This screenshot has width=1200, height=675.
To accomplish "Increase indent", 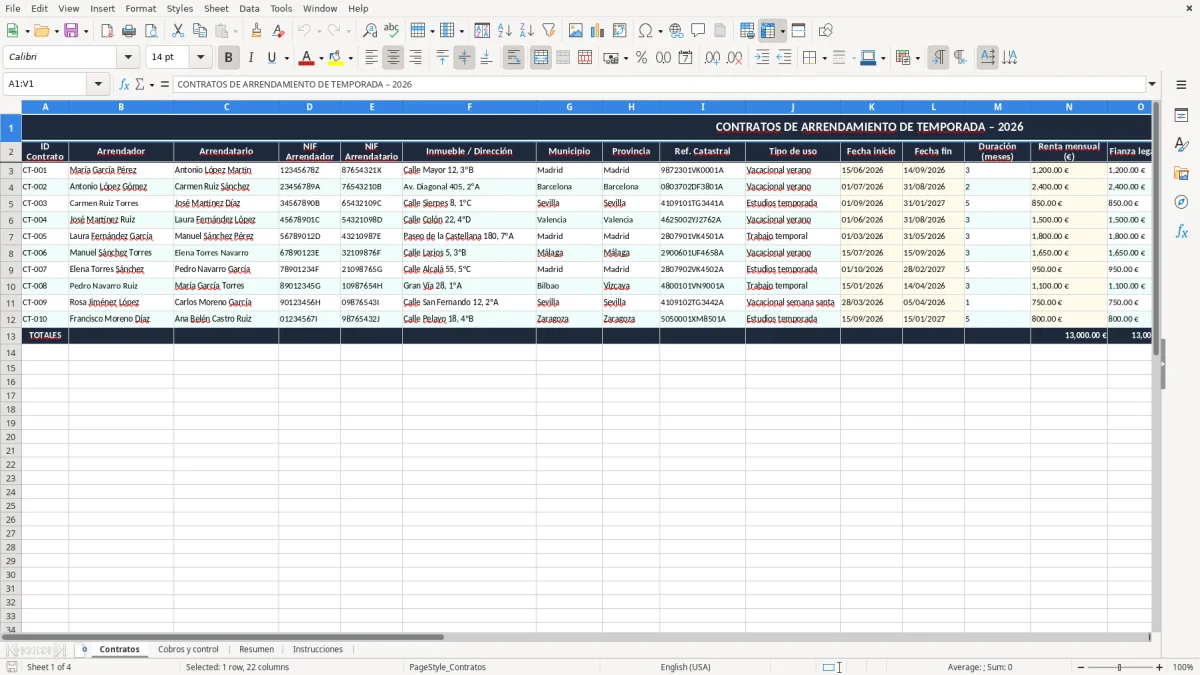I will point(762,58).
